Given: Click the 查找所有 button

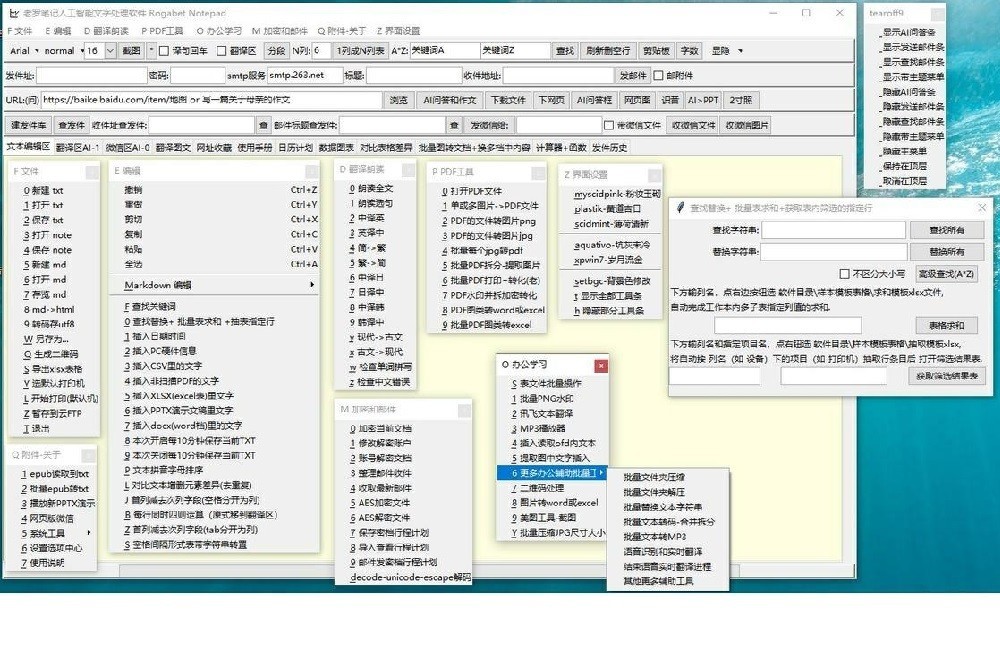Looking at the screenshot, I should click(946, 230).
